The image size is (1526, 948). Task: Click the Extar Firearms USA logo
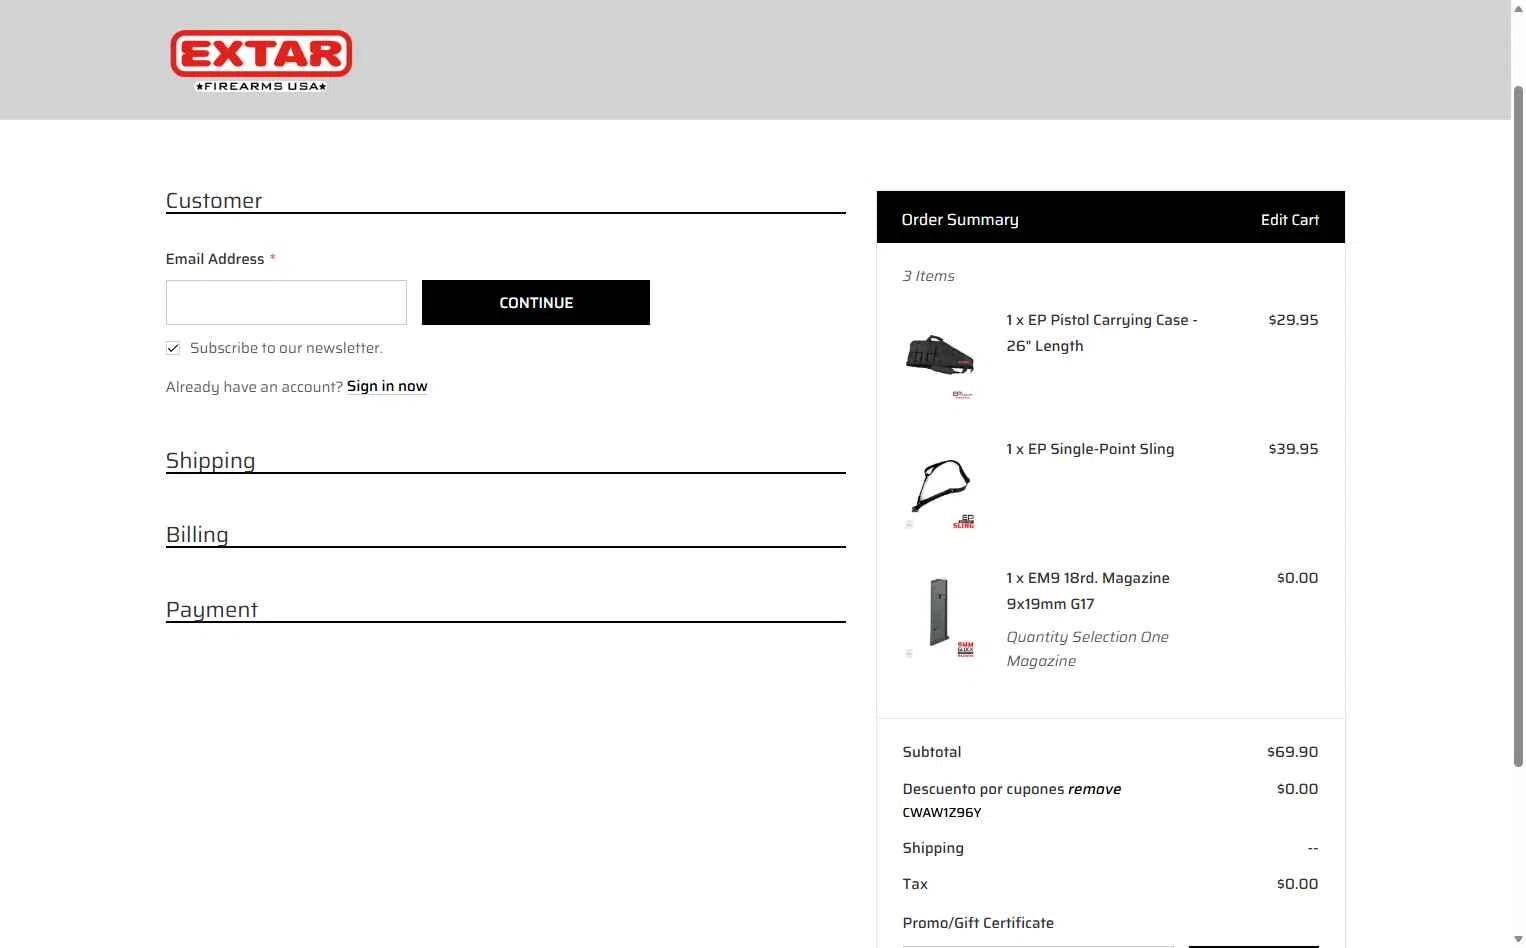pos(261,60)
